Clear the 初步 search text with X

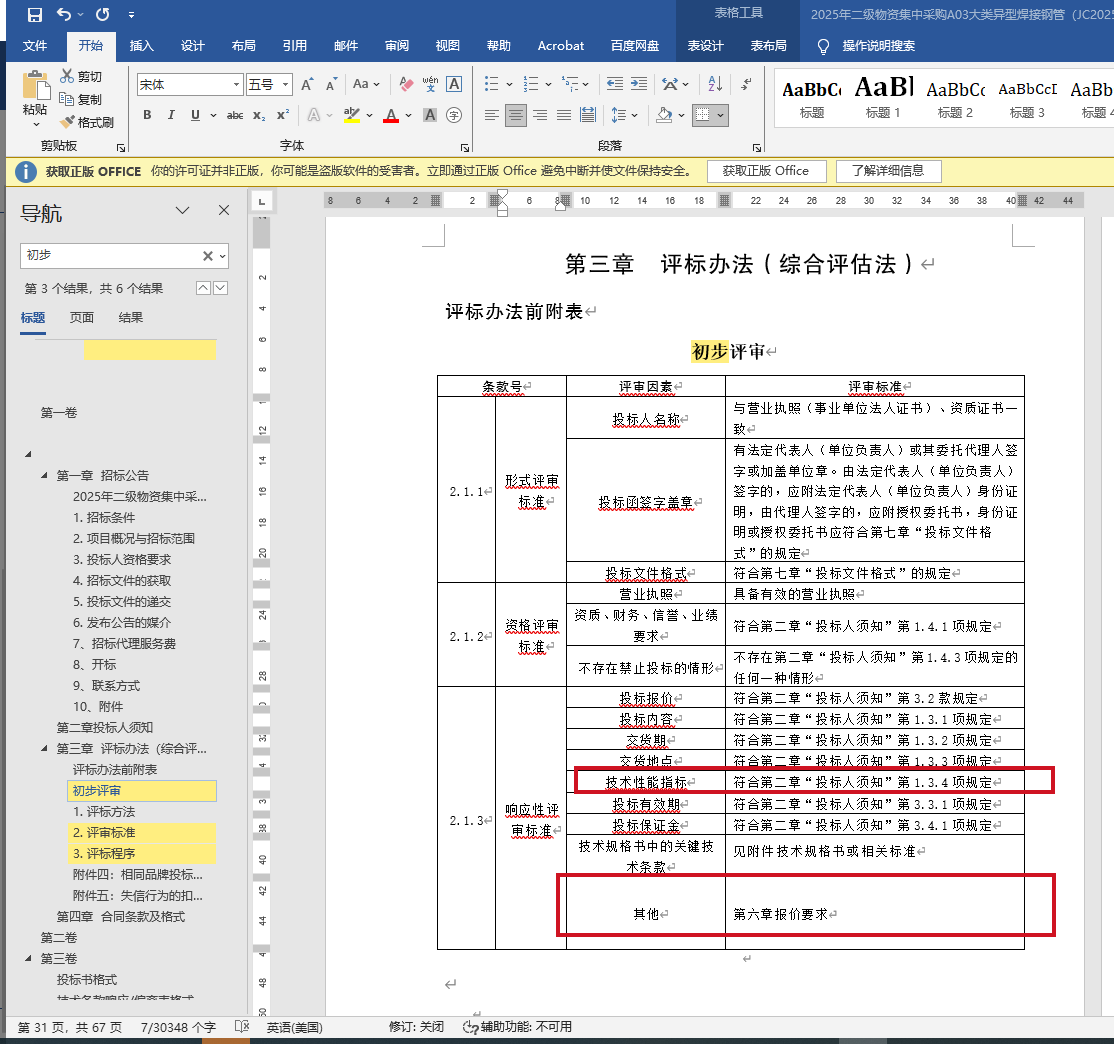(x=207, y=256)
